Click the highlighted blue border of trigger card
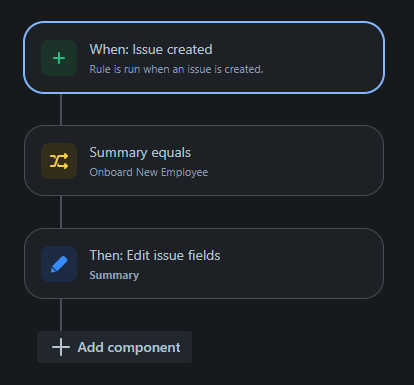Image resolution: width=414 pixels, height=385 pixels. [x=204, y=22]
